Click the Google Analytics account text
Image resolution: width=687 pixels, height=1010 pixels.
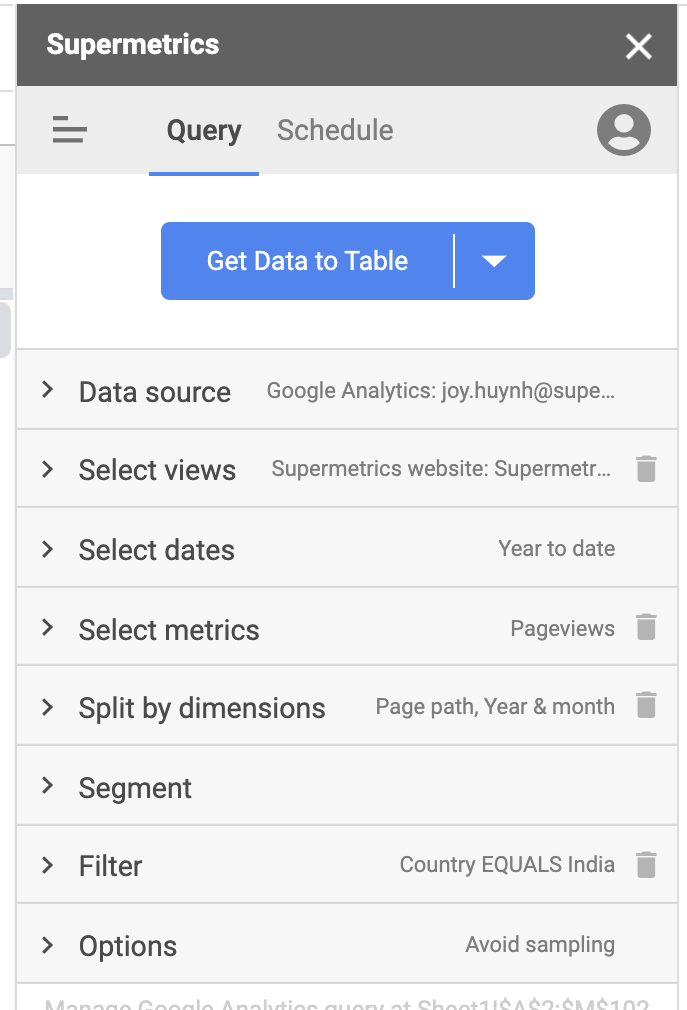coord(440,391)
